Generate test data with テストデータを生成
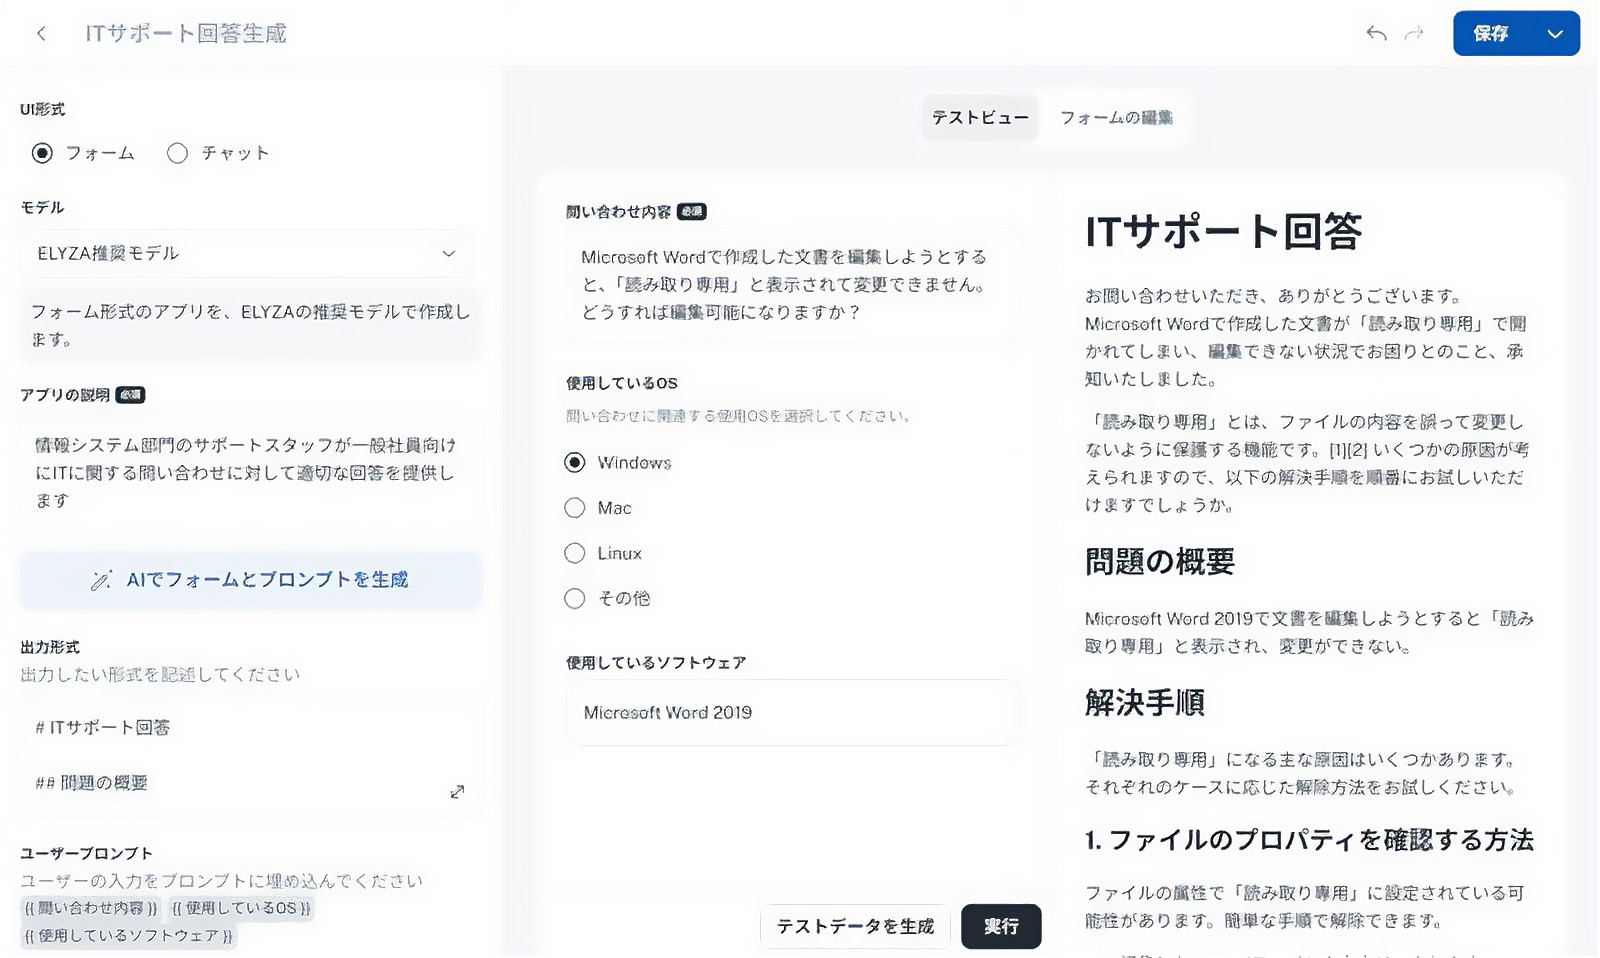Viewport: 1600px width, 958px height. (856, 927)
